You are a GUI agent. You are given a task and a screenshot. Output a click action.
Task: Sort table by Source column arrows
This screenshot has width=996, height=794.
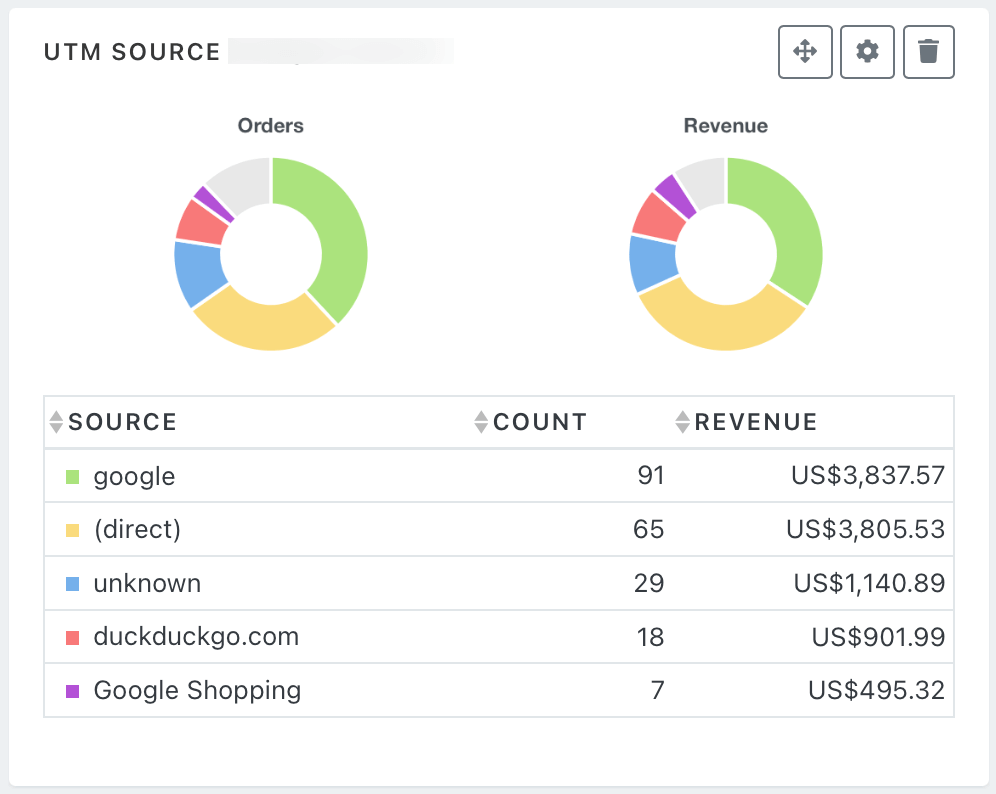(x=56, y=422)
